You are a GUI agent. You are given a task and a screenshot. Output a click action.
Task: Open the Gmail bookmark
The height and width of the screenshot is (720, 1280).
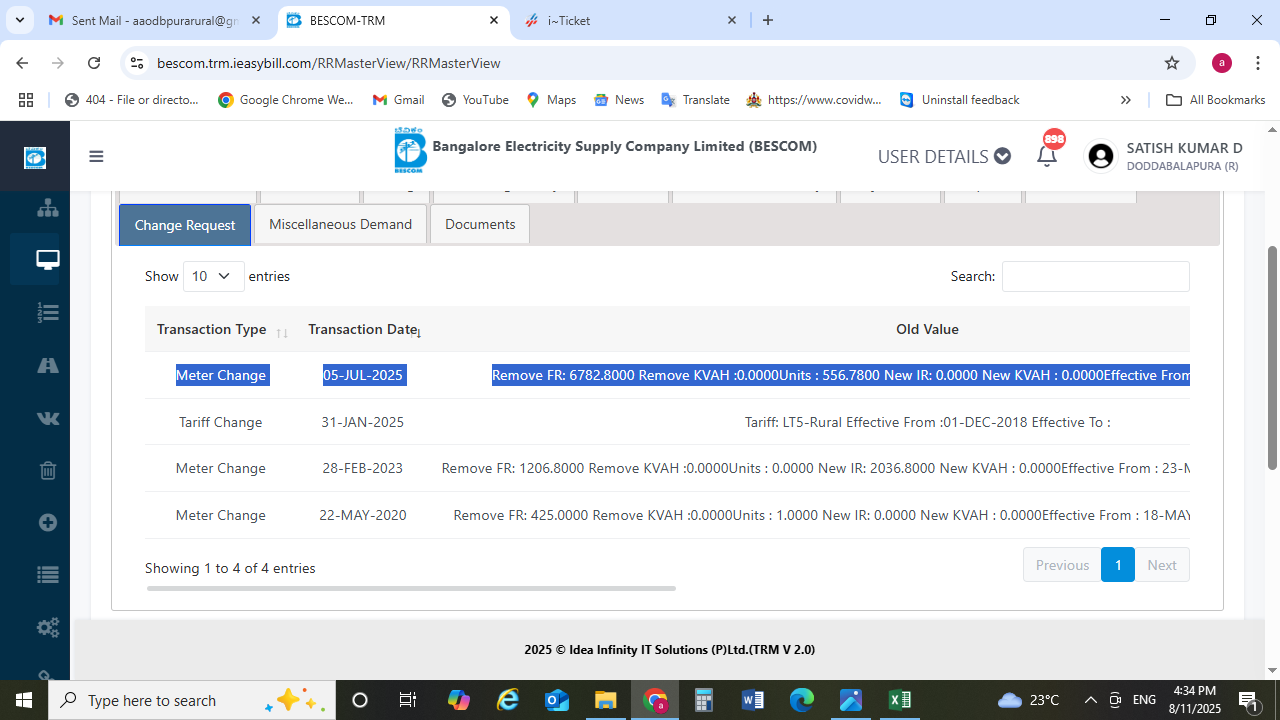point(398,100)
